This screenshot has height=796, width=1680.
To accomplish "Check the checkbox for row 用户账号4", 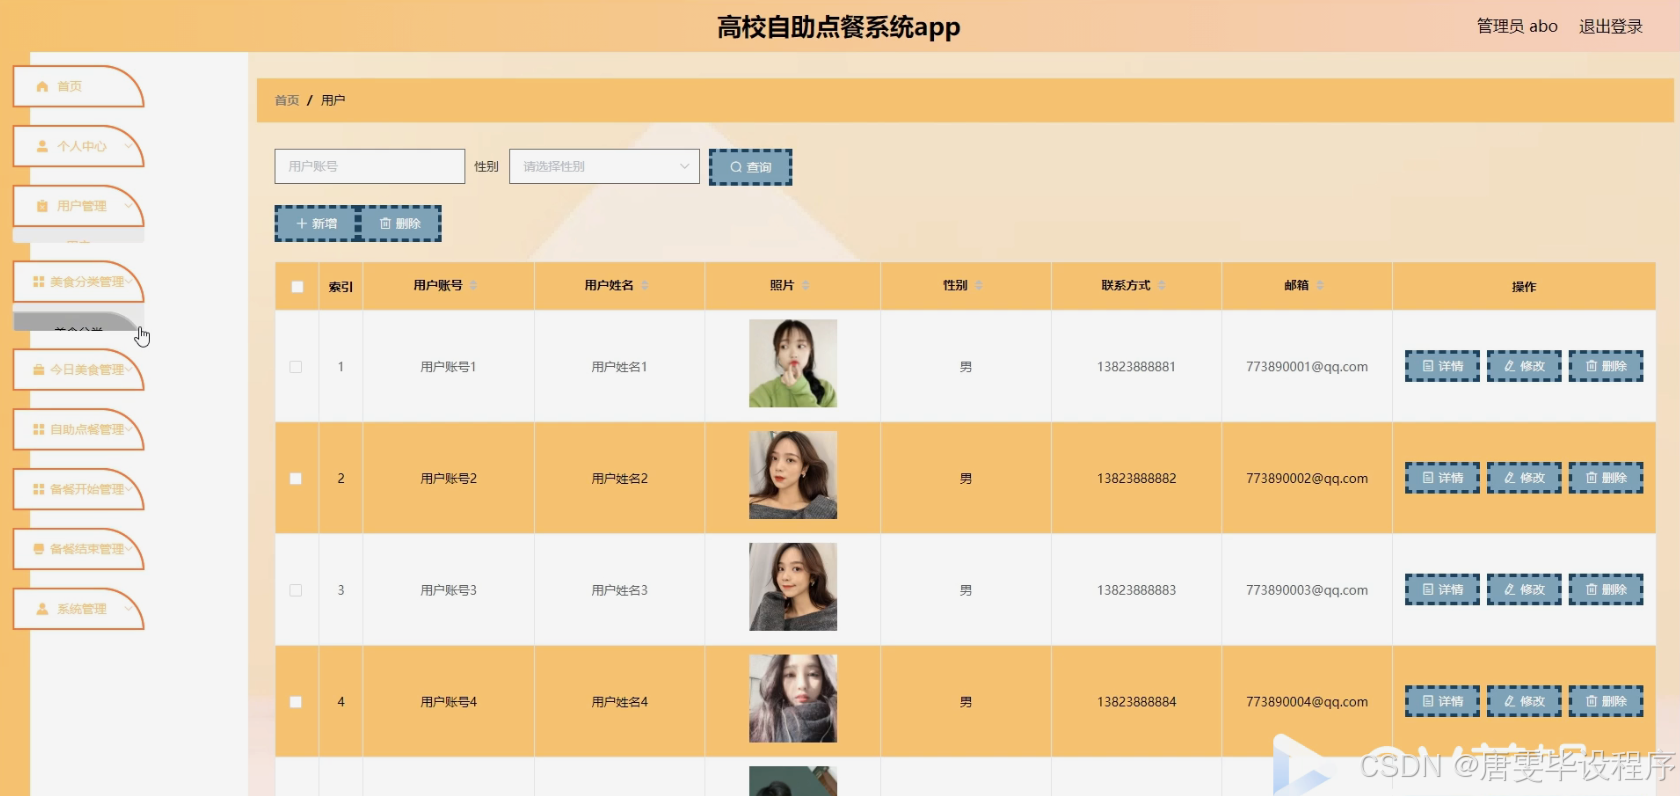I will (x=296, y=702).
